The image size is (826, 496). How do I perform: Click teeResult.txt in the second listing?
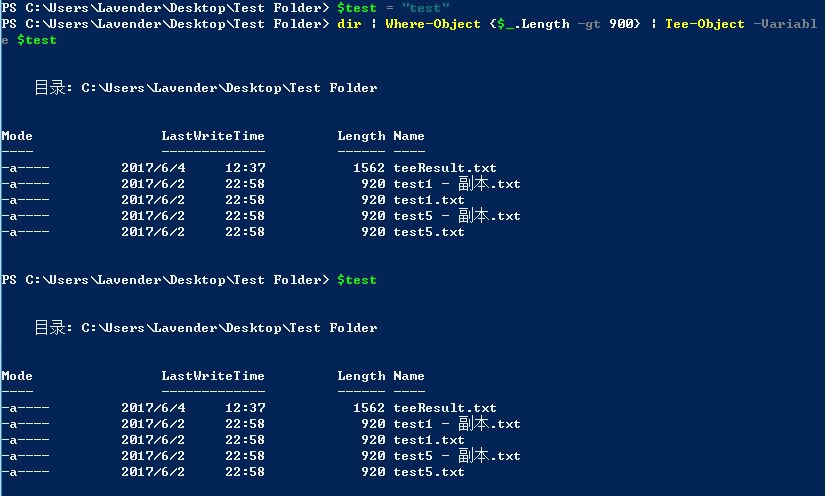click(445, 408)
